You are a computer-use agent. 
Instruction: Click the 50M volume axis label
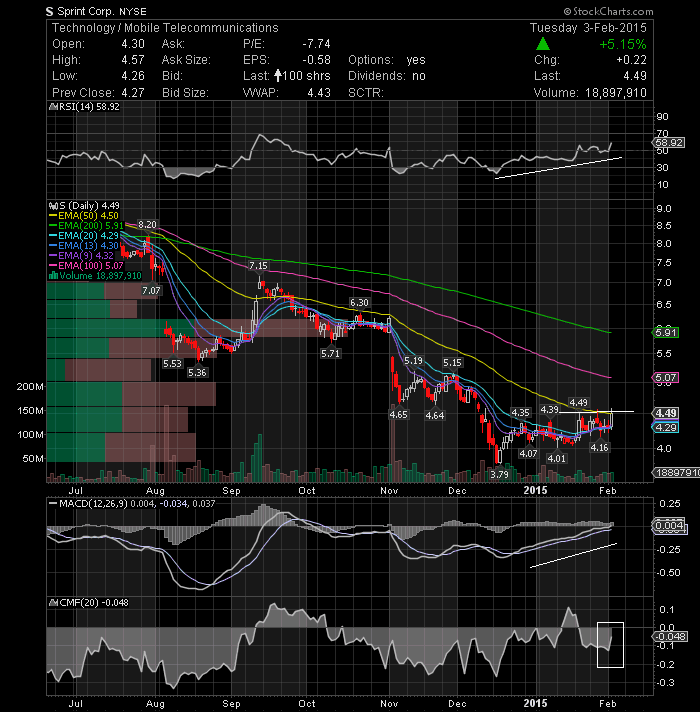tap(33, 459)
